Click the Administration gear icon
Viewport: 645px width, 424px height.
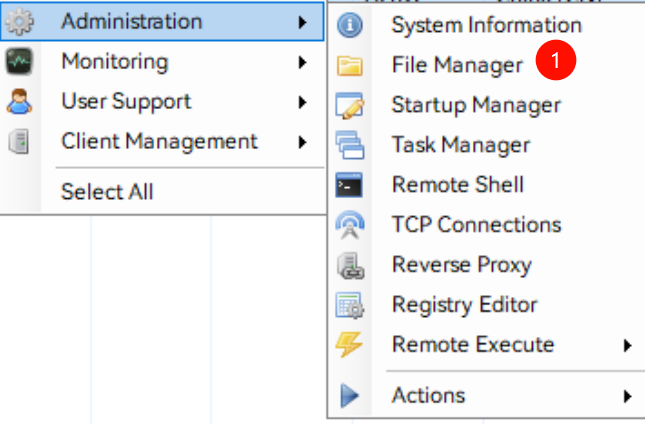[20, 21]
